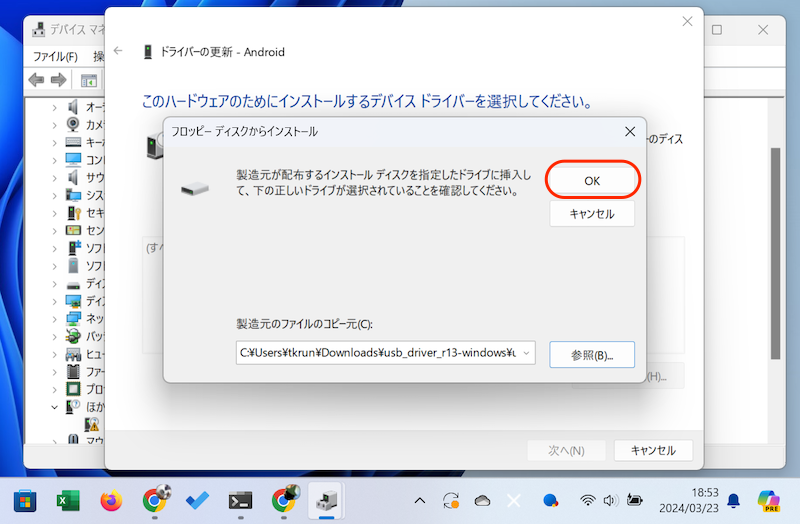Open Microsoft Store from the taskbar
The width and height of the screenshot is (800, 524).
point(24,500)
